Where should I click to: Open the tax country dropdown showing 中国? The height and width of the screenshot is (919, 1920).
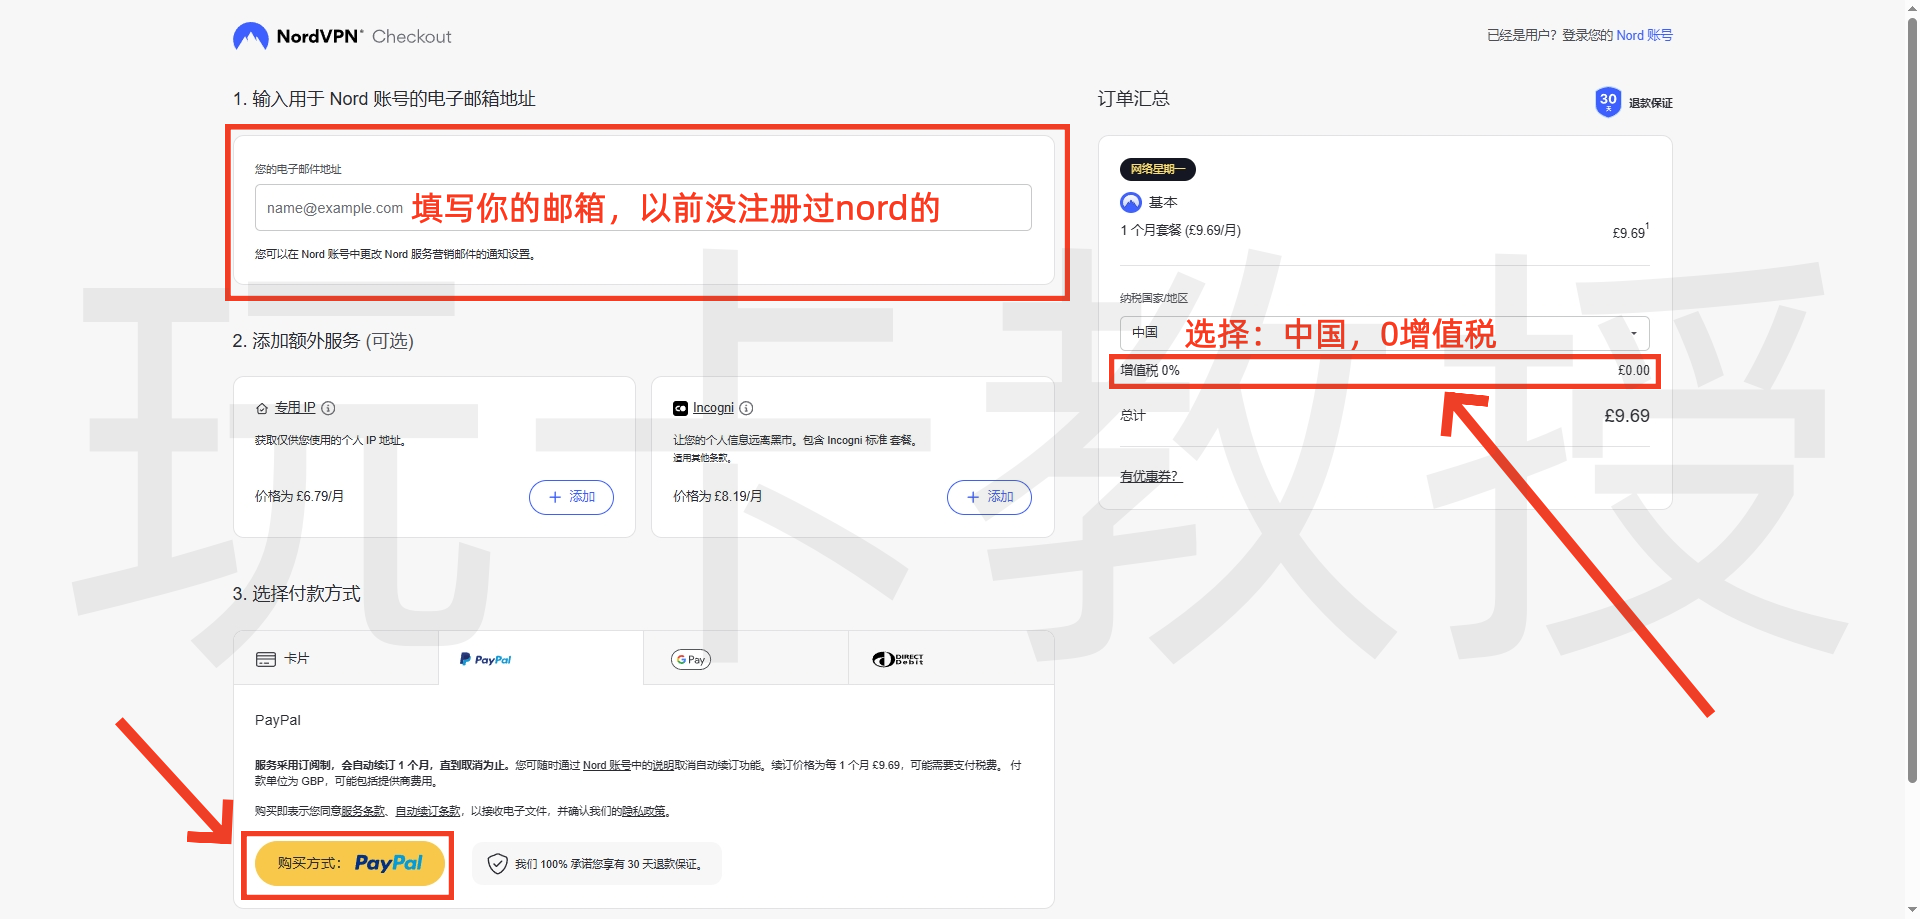point(1634,333)
